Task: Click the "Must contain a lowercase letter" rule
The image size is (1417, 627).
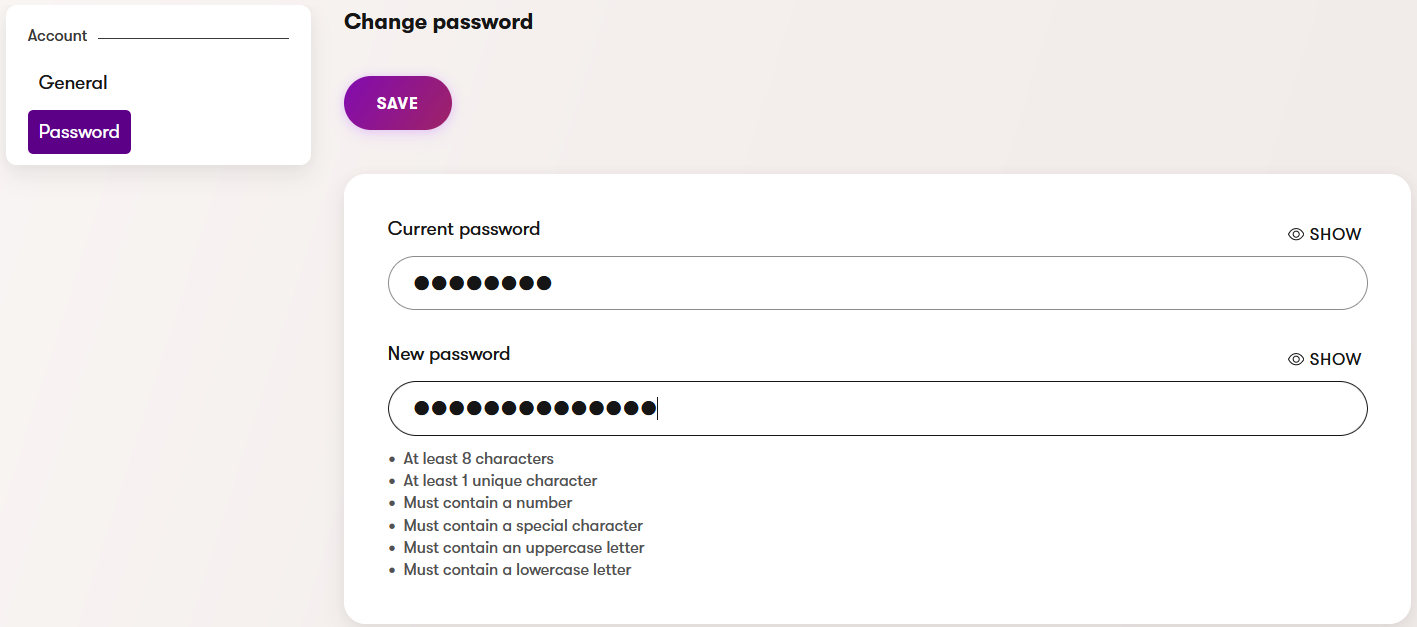Action: [x=517, y=570]
